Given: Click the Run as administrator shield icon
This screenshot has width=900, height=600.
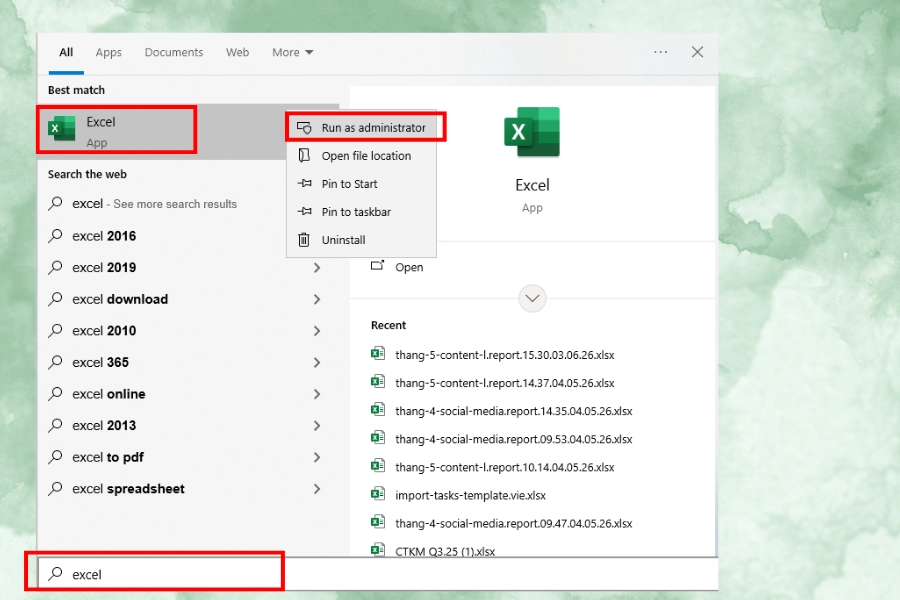Looking at the screenshot, I should pos(304,127).
